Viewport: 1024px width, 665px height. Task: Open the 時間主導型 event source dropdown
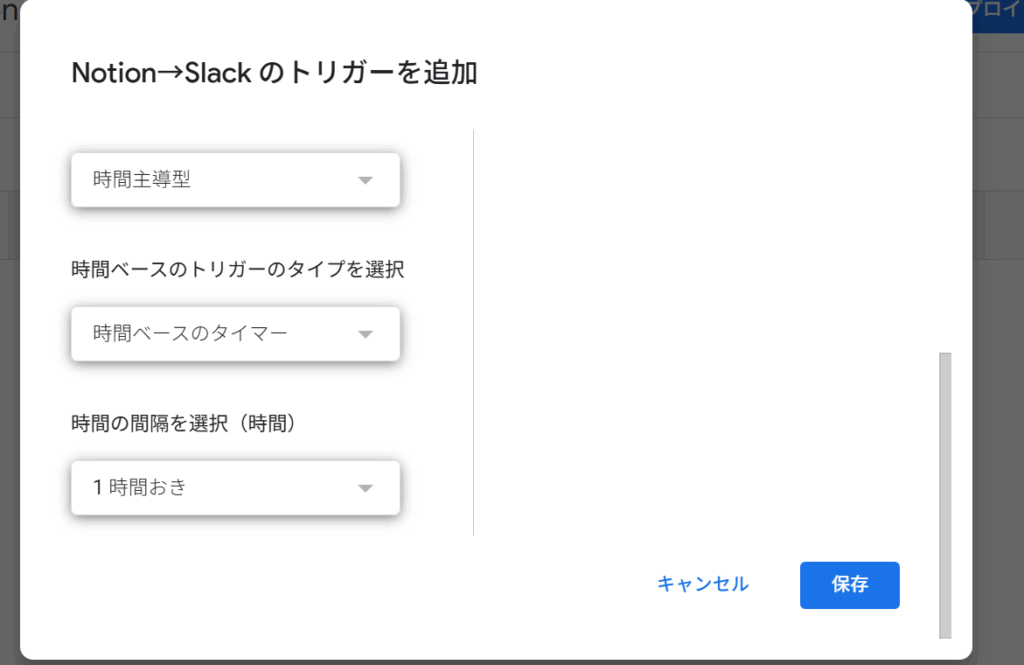click(235, 180)
